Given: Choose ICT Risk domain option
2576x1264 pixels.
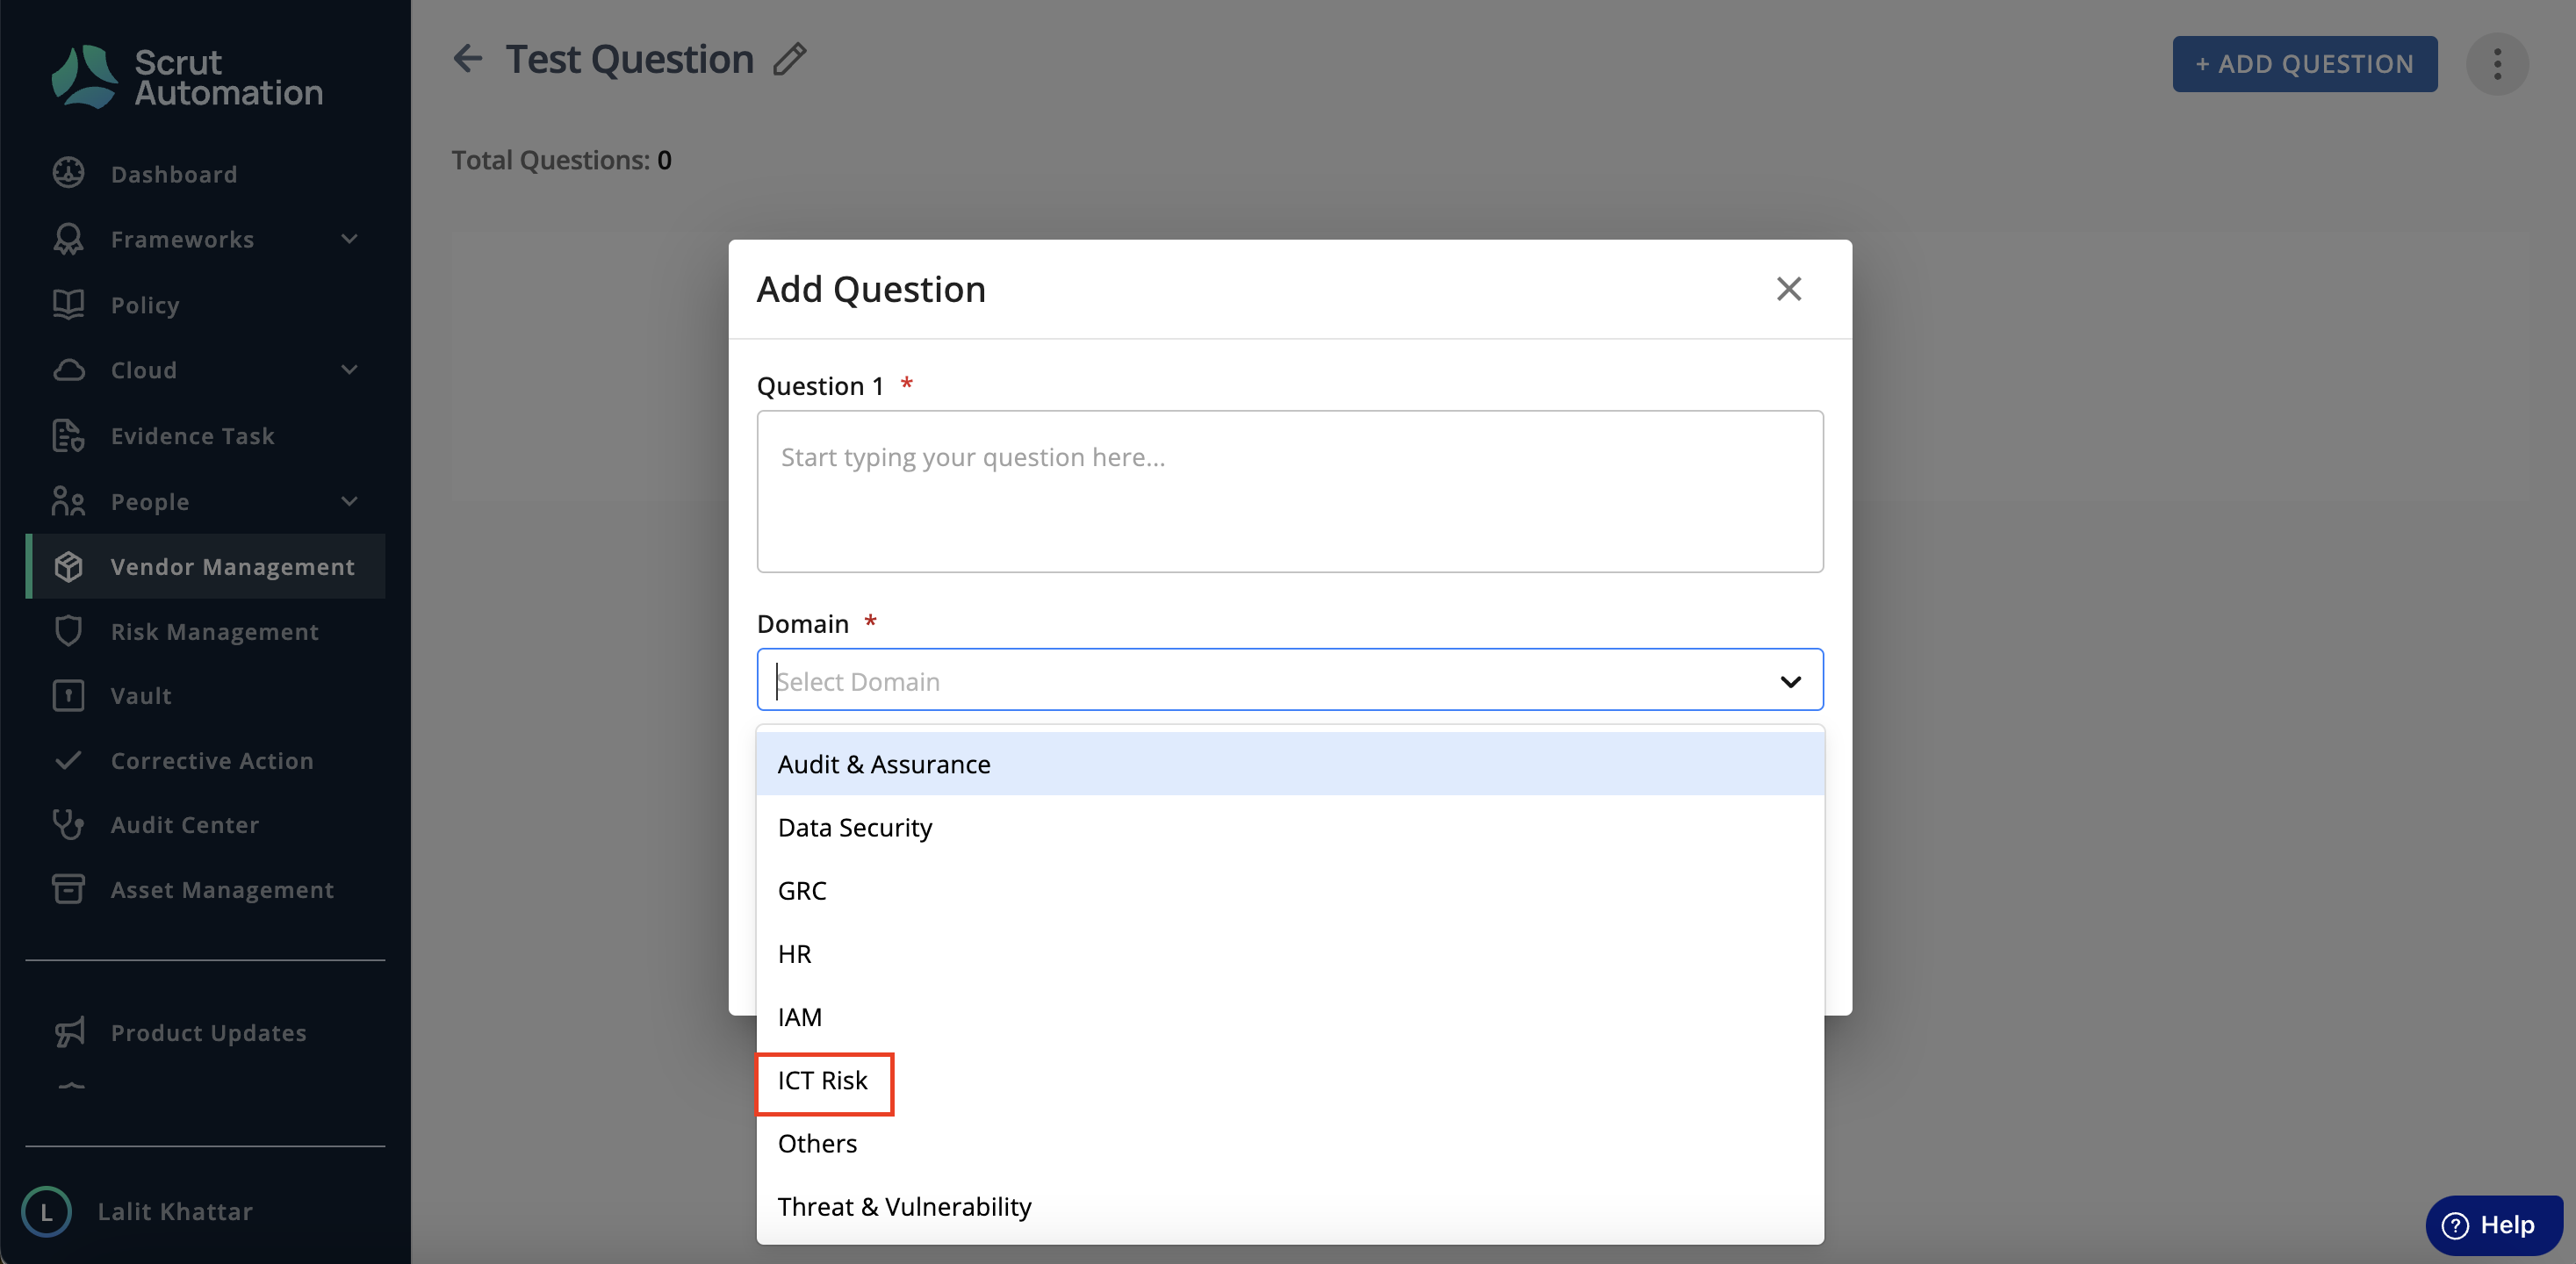Looking at the screenshot, I should 1290,1080.
